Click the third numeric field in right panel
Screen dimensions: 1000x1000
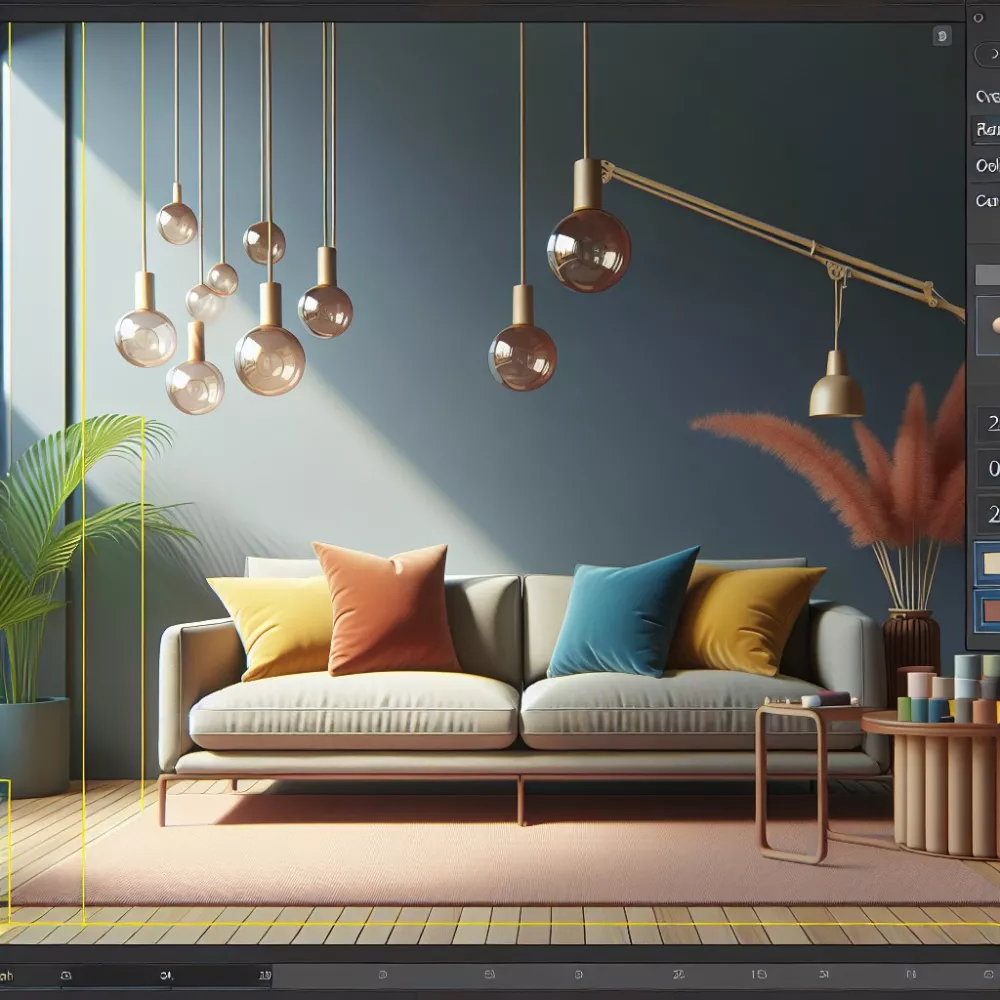point(988,514)
